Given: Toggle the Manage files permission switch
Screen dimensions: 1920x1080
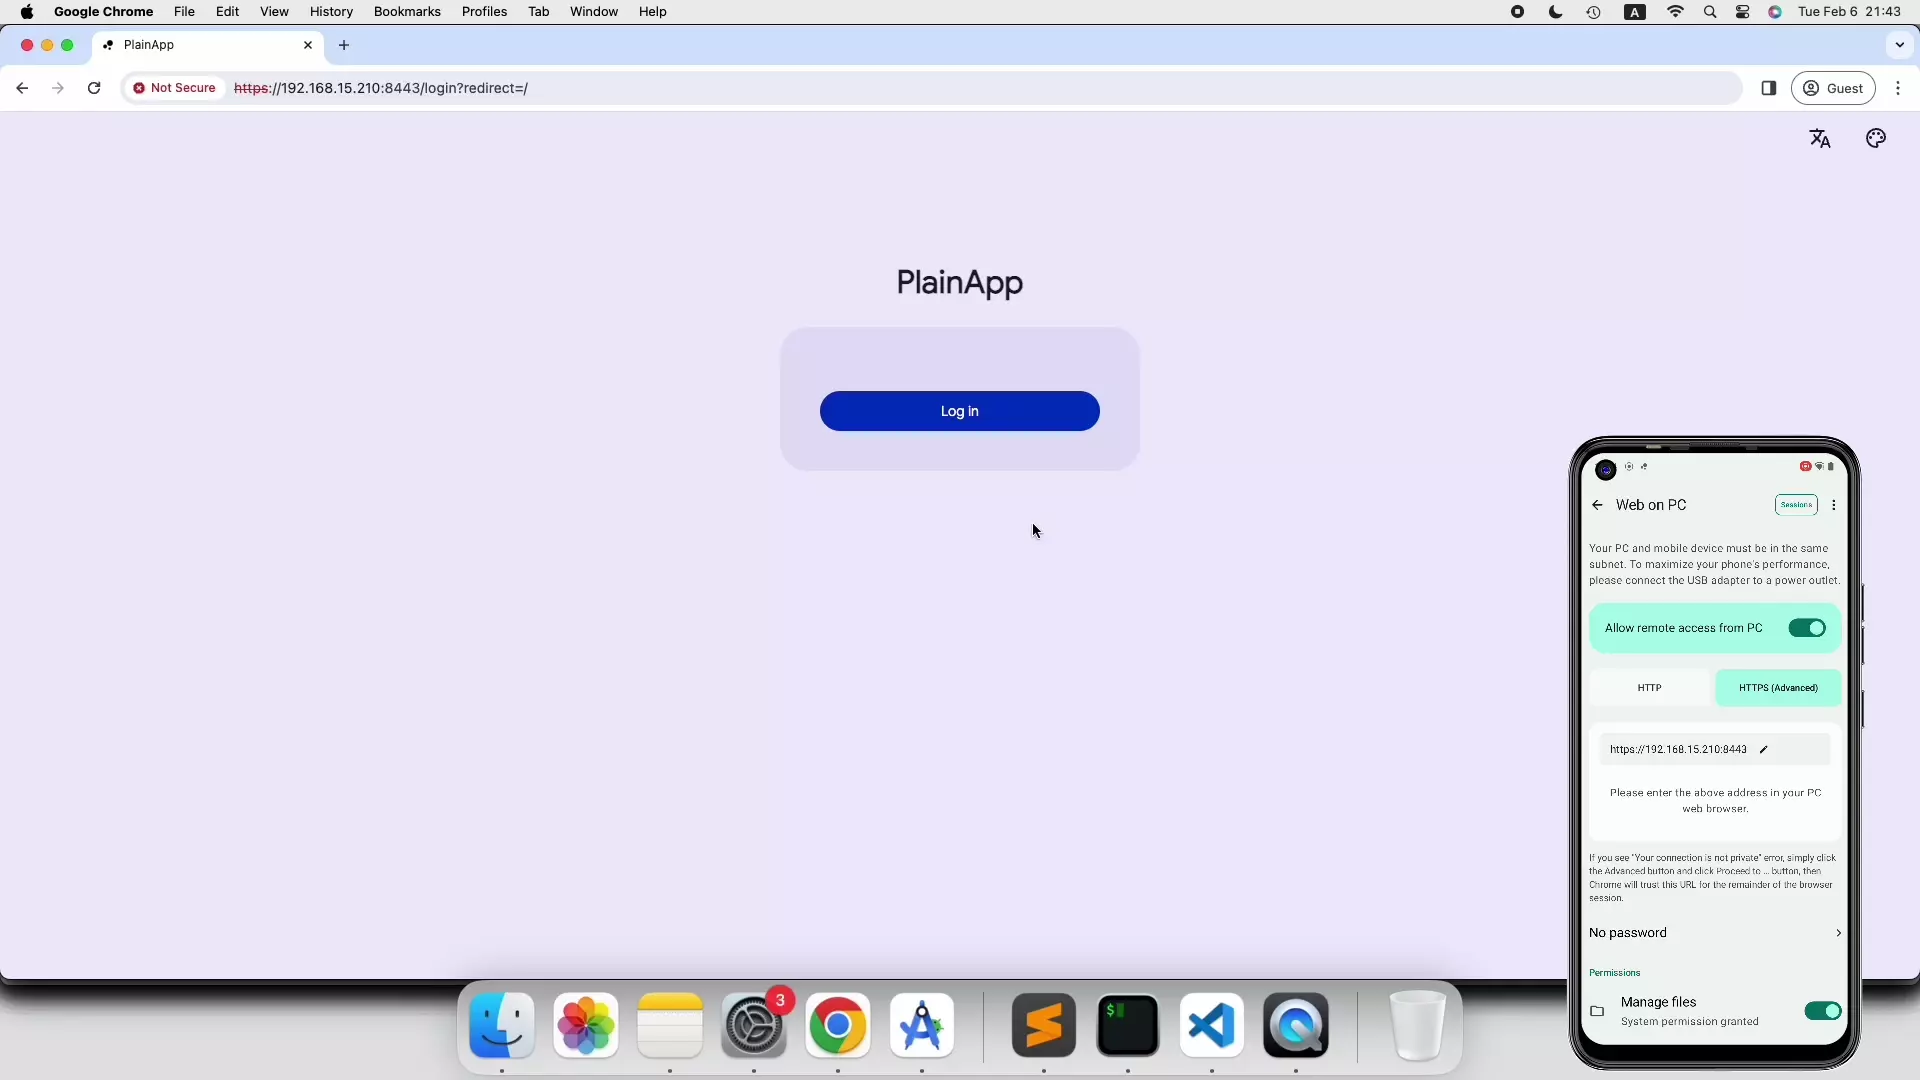Looking at the screenshot, I should point(1822,1011).
